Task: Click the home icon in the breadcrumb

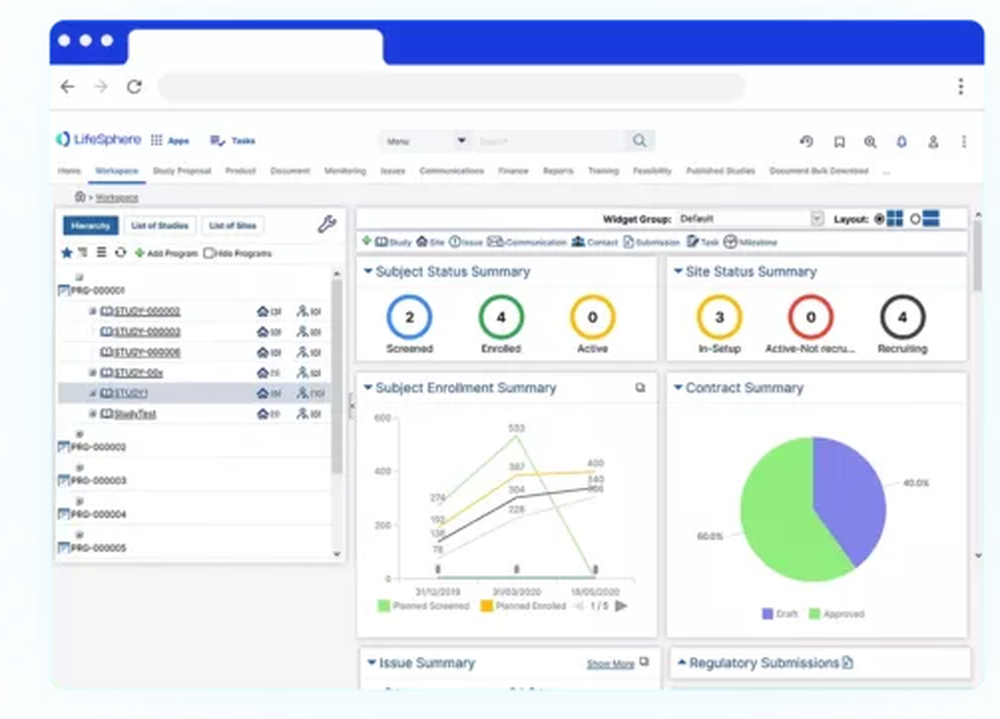Action: click(80, 196)
